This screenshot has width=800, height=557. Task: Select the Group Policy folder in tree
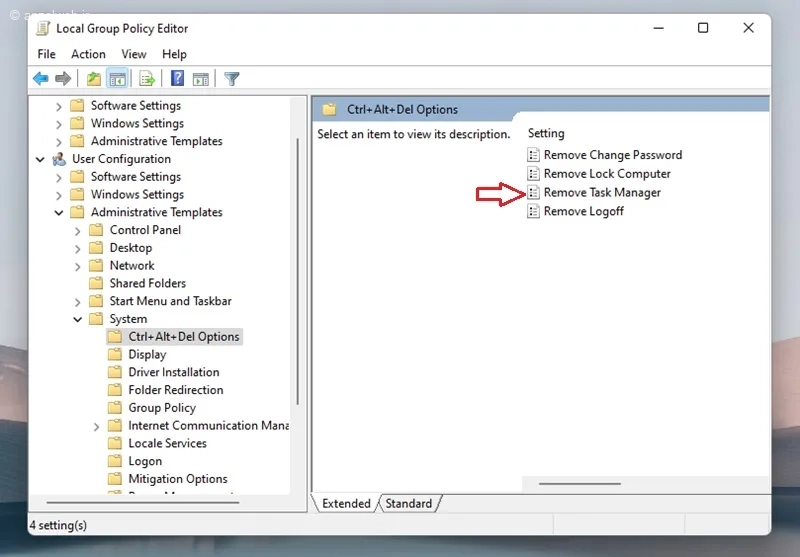162,408
